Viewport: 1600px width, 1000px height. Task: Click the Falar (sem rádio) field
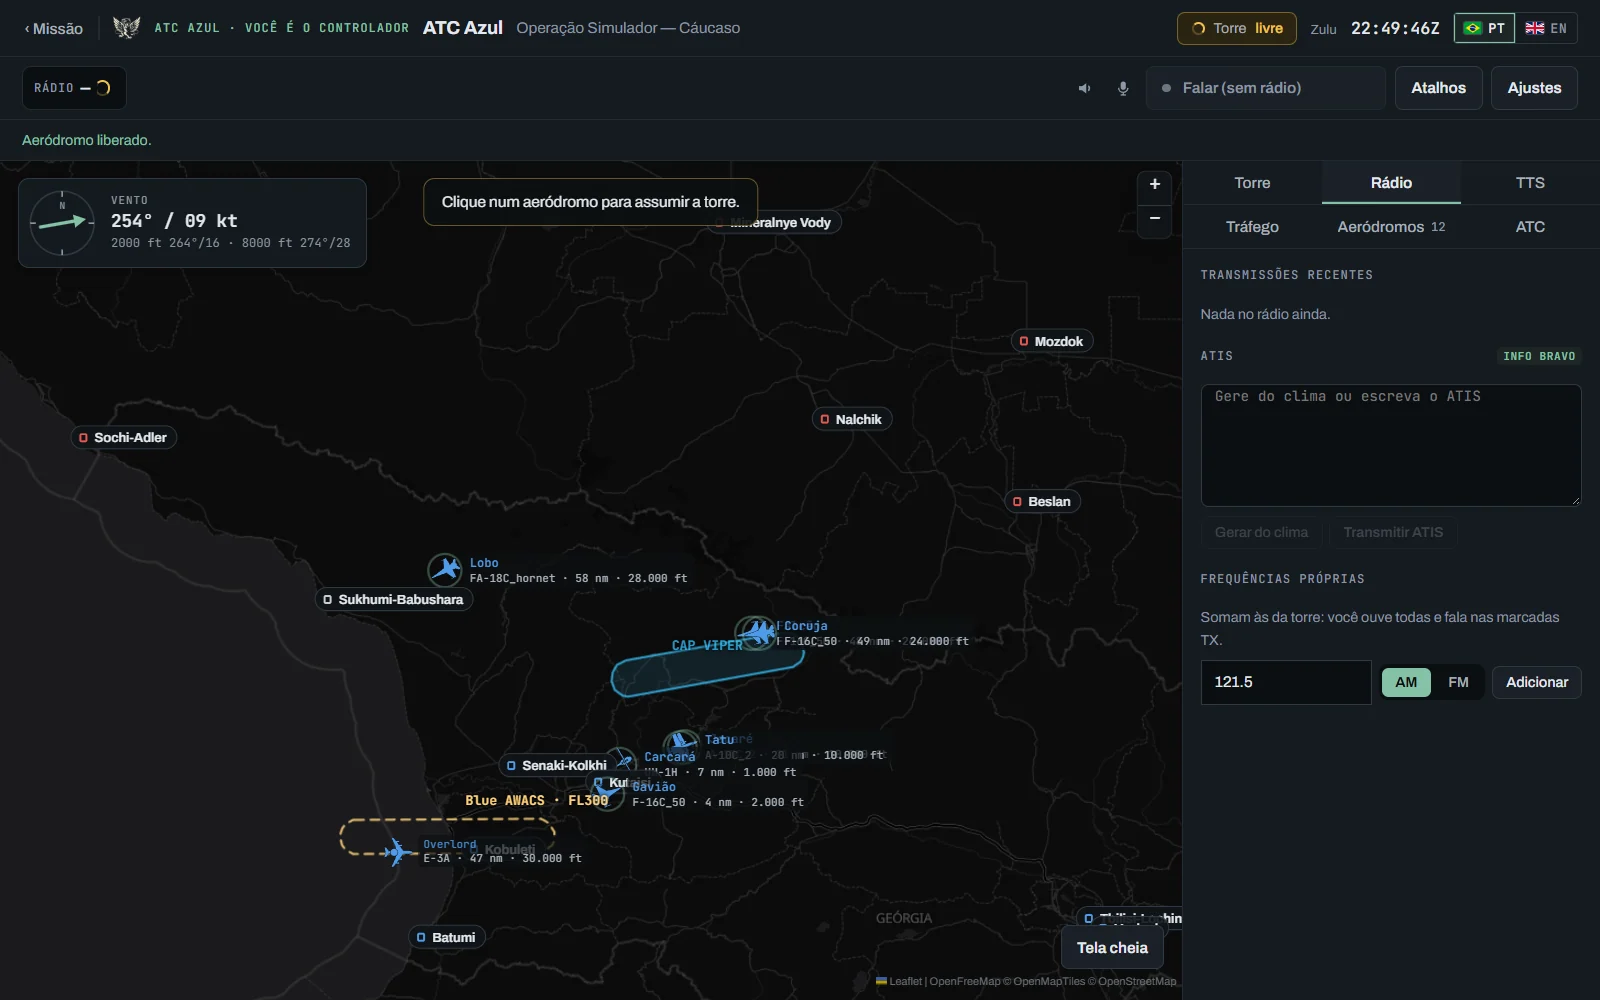click(x=1266, y=88)
